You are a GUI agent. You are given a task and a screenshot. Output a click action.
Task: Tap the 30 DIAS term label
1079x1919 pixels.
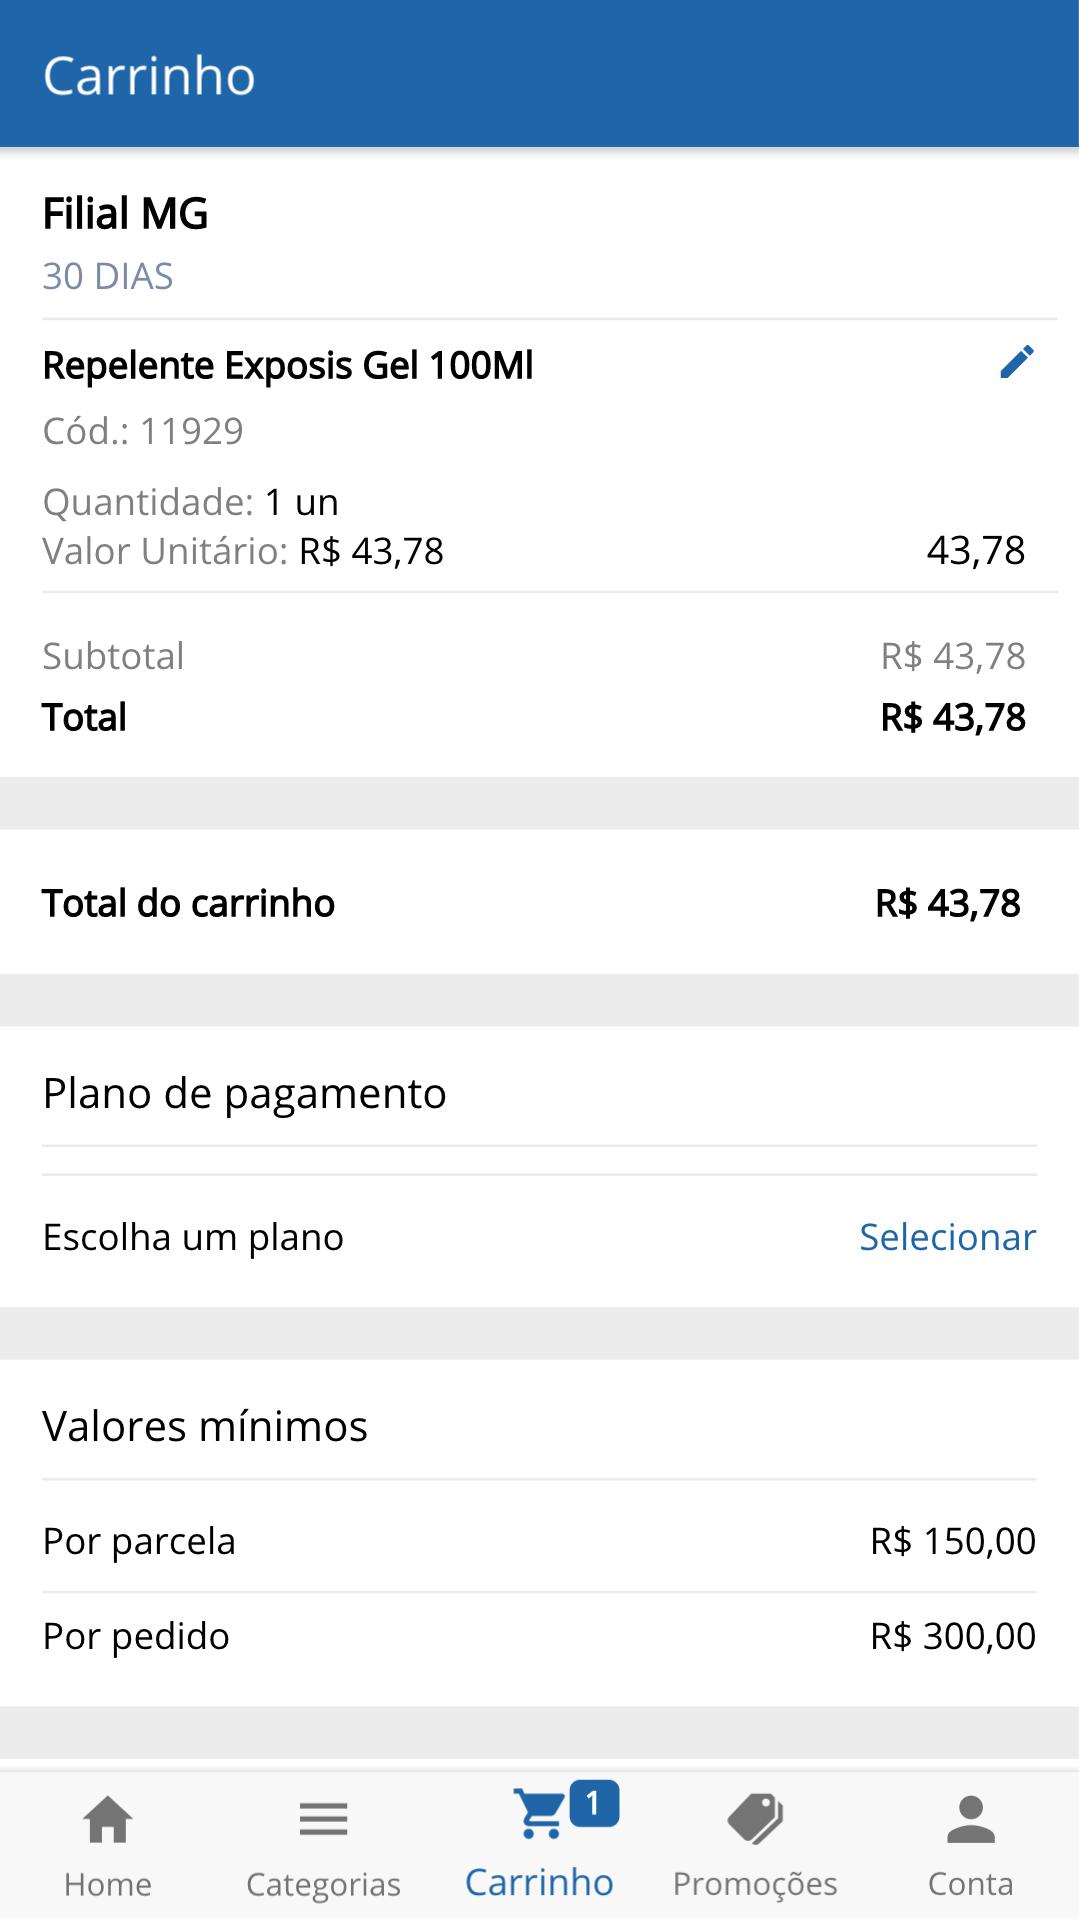pos(108,276)
